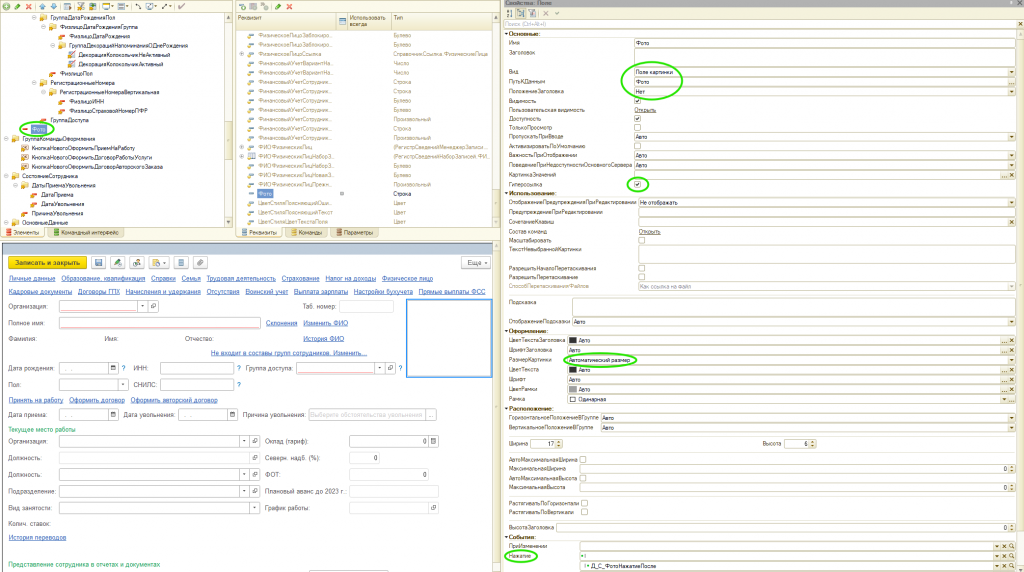
Task: Enable Масштабировать checkbox
Action: pos(641,240)
